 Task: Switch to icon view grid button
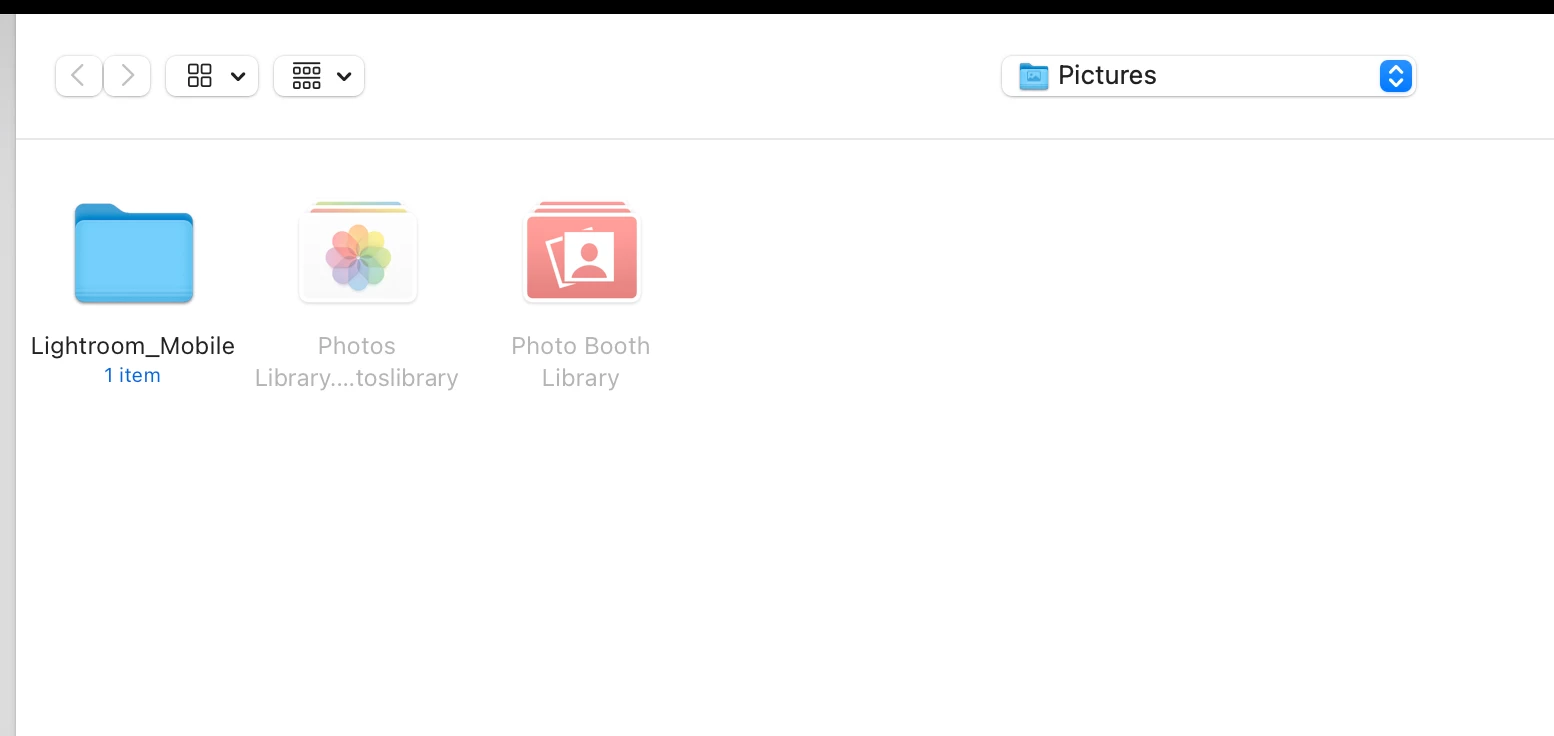pyautogui.click(x=200, y=76)
